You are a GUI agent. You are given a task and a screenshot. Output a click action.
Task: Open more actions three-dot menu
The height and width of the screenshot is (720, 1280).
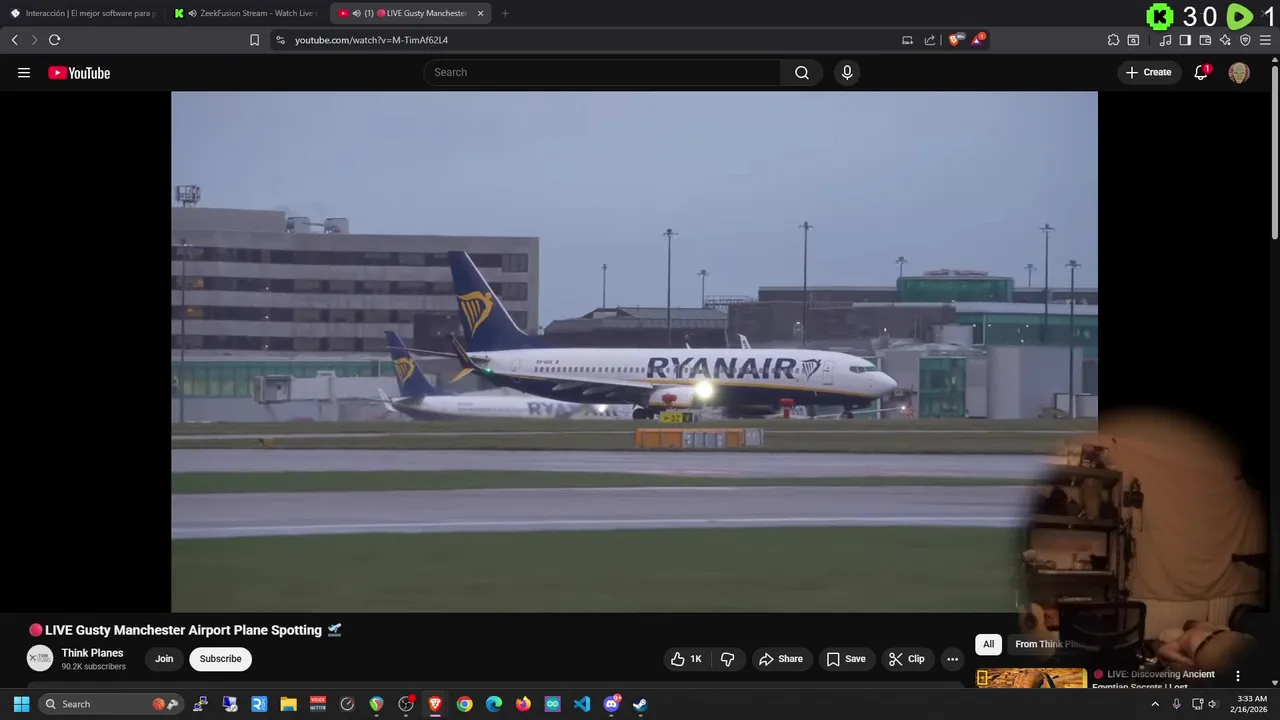pyautogui.click(x=952, y=659)
